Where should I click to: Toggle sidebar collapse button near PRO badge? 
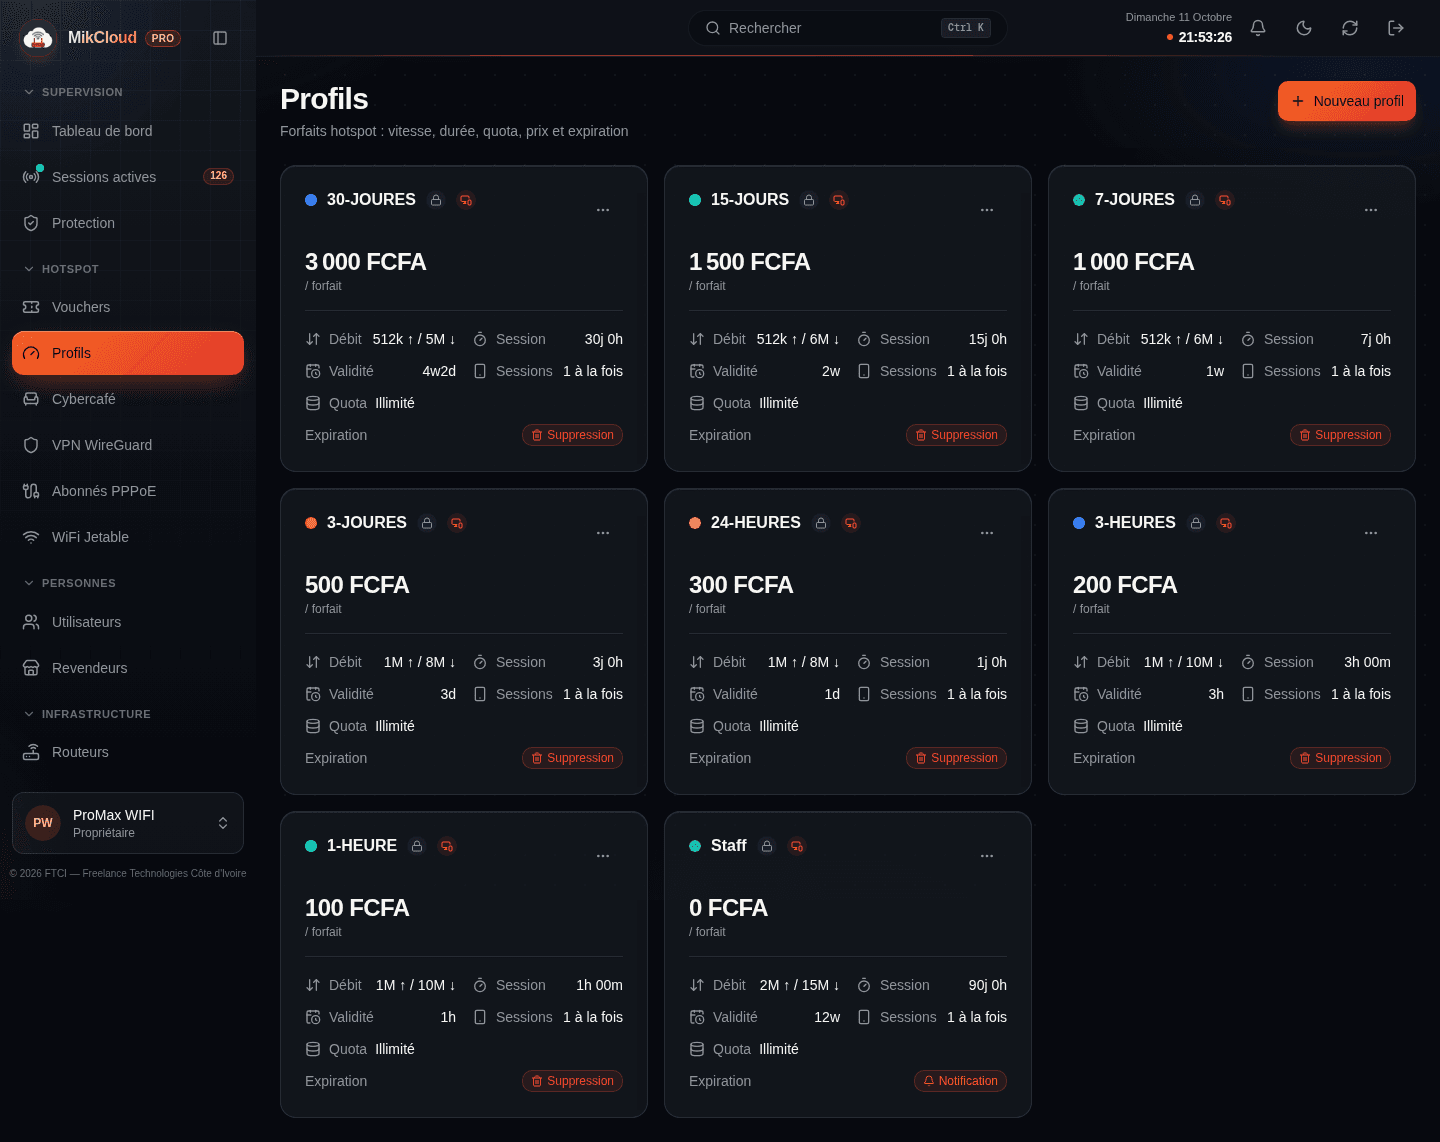[x=220, y=38]
